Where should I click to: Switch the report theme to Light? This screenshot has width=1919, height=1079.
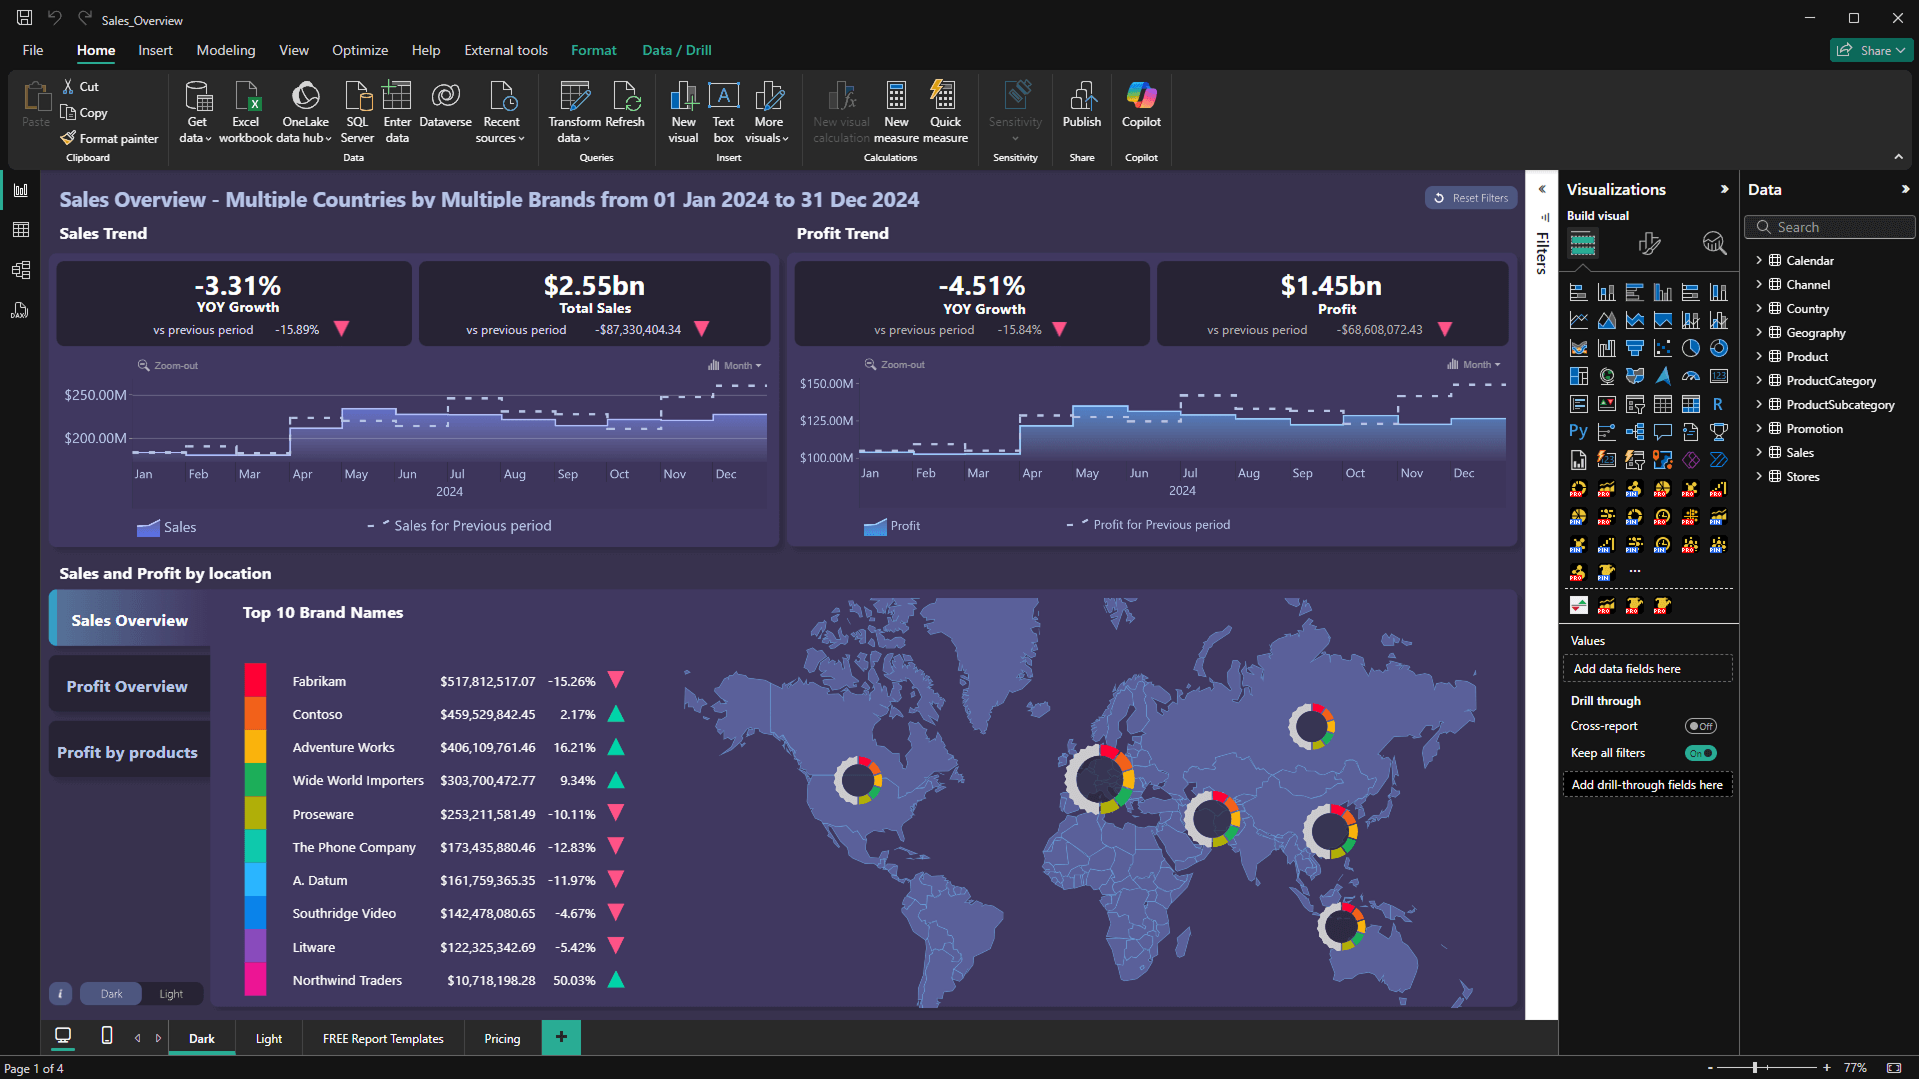171,993
